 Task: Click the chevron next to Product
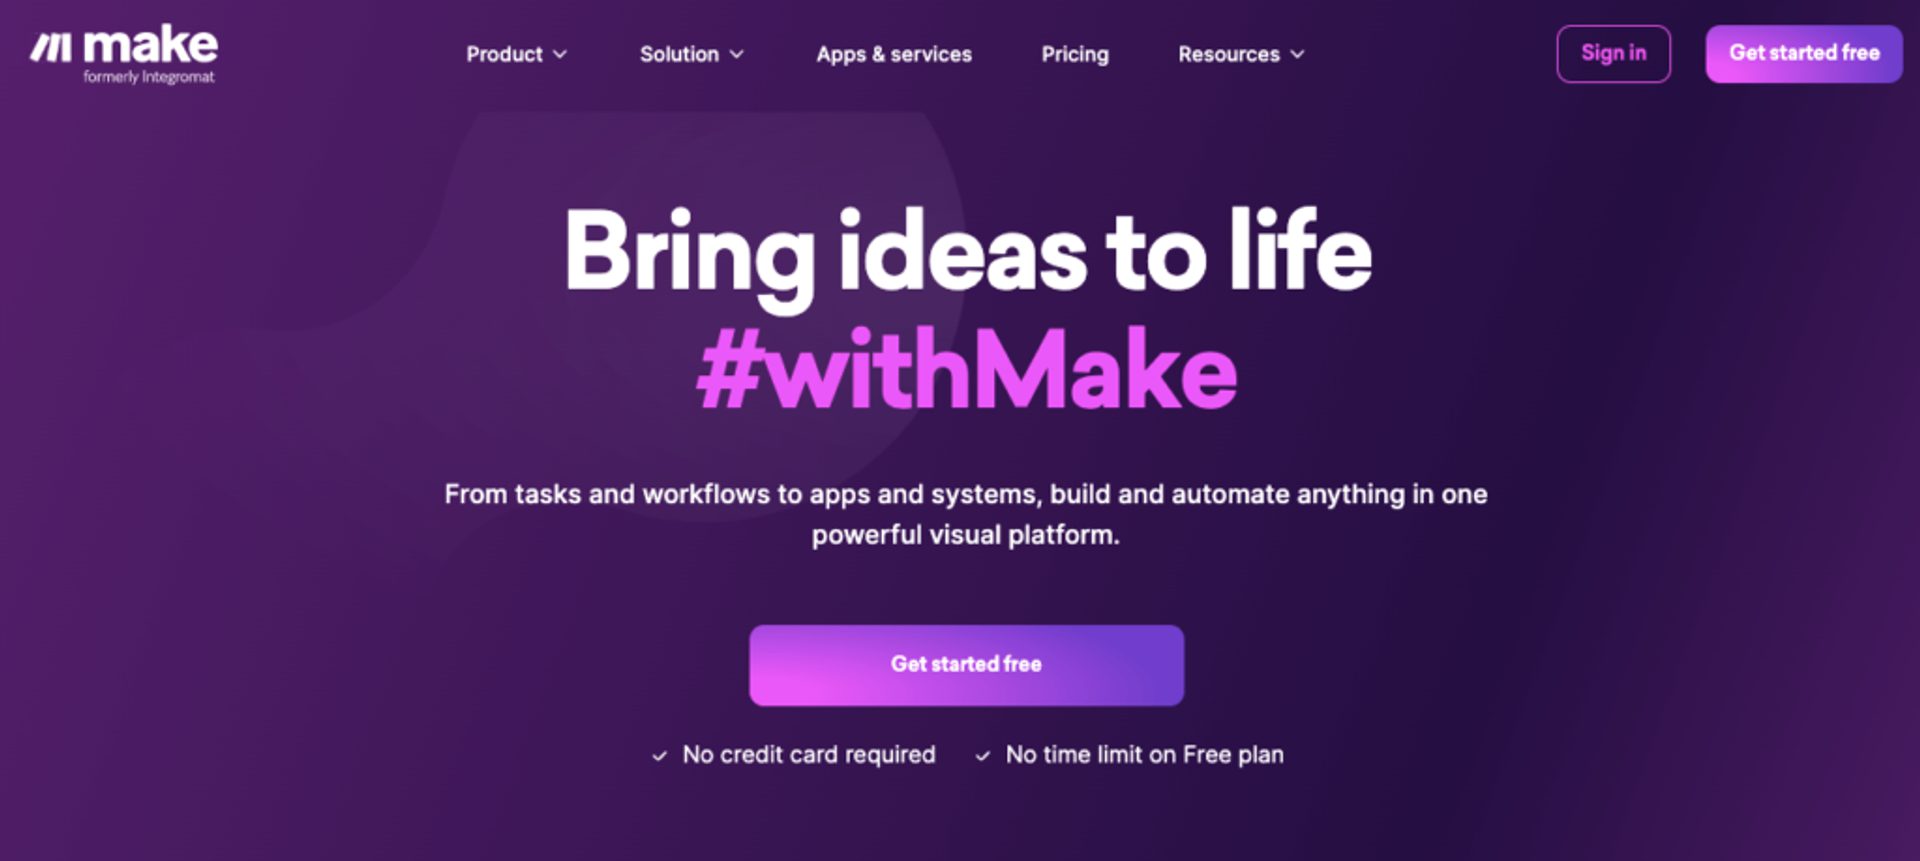click(x=560, y=54)
